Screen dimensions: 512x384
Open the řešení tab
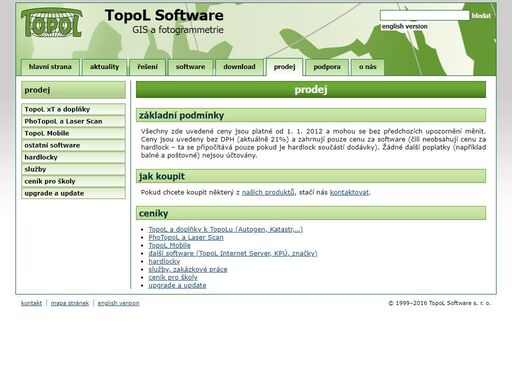click(x=147, y=67)
